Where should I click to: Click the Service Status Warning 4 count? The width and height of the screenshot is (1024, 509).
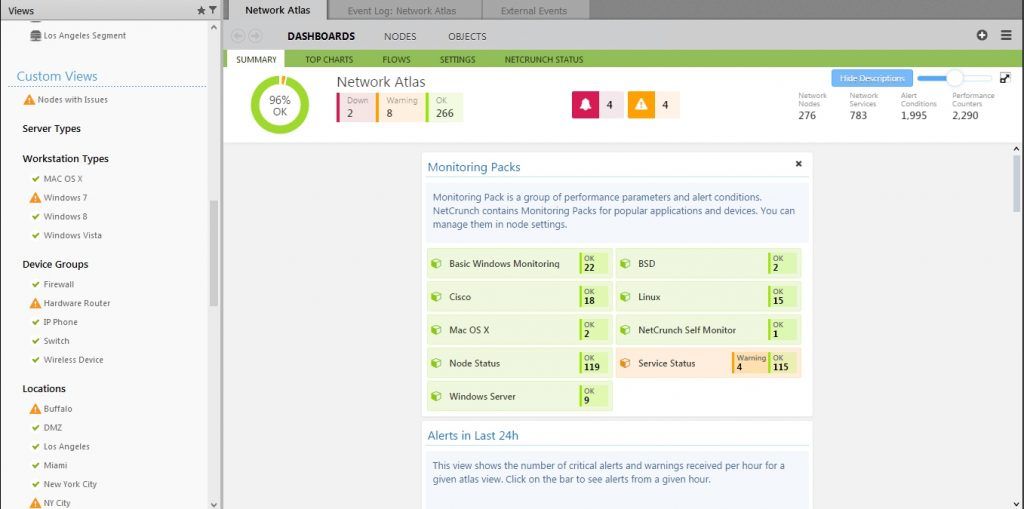750,363
